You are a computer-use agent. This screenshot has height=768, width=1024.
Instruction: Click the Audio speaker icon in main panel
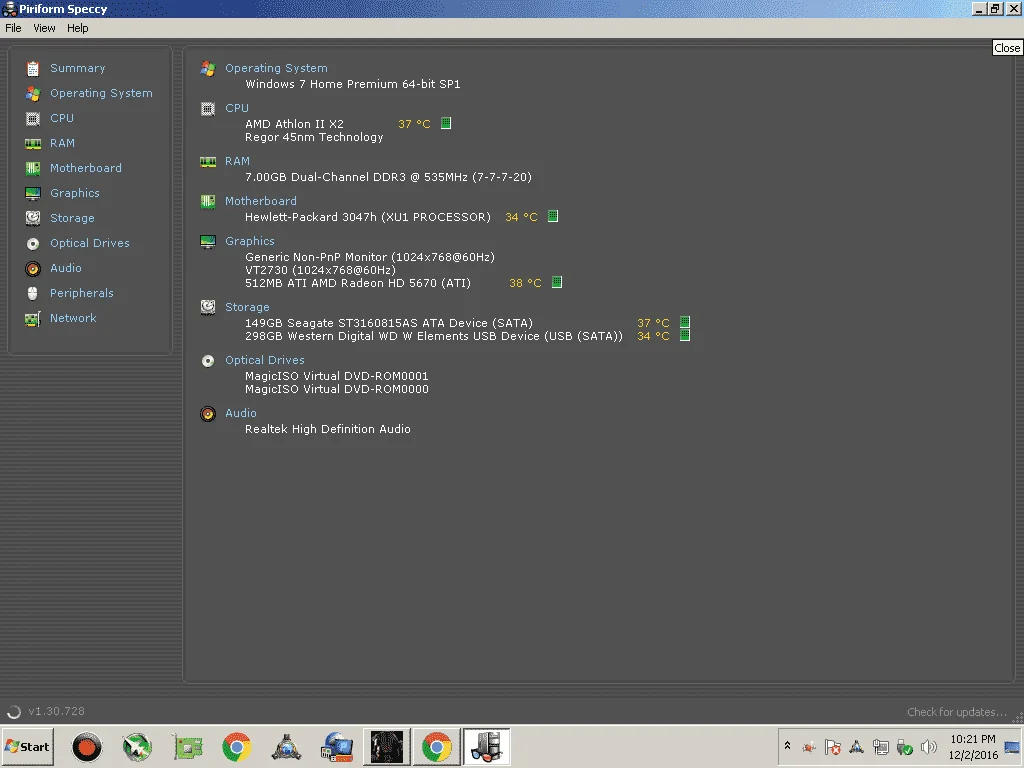tap(208, 414)
